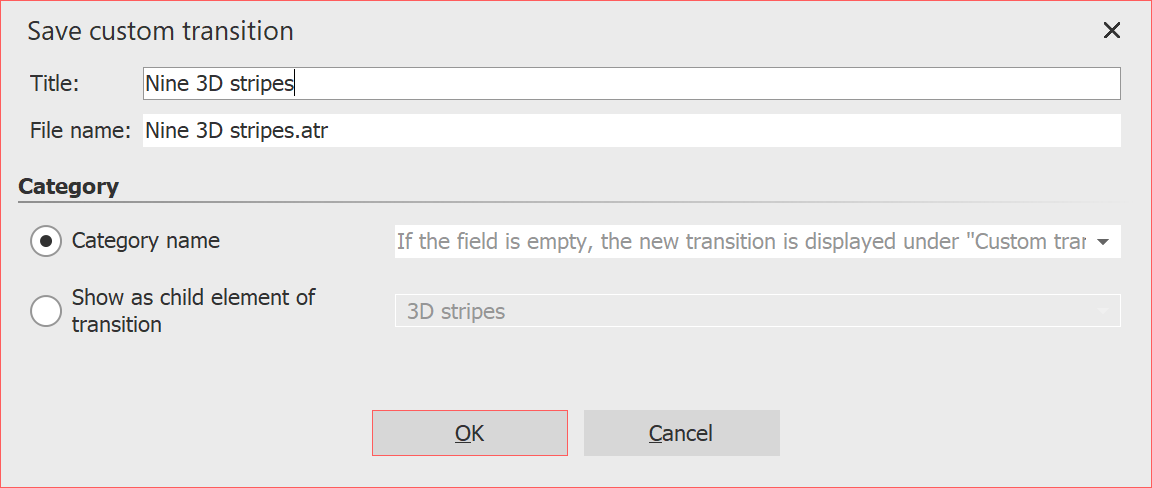Click the "Save custom transition" title bar text
The width and height of the screenshot is (1152, 488).
click(x=160, y=31)
